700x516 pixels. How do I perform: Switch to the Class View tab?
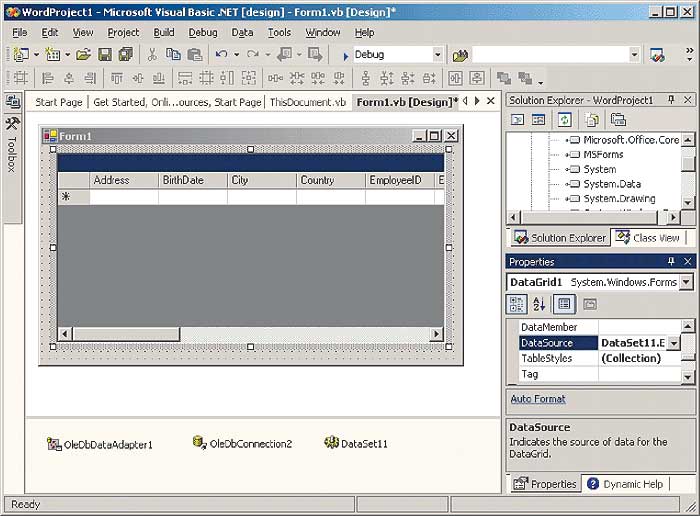(648, 238)
